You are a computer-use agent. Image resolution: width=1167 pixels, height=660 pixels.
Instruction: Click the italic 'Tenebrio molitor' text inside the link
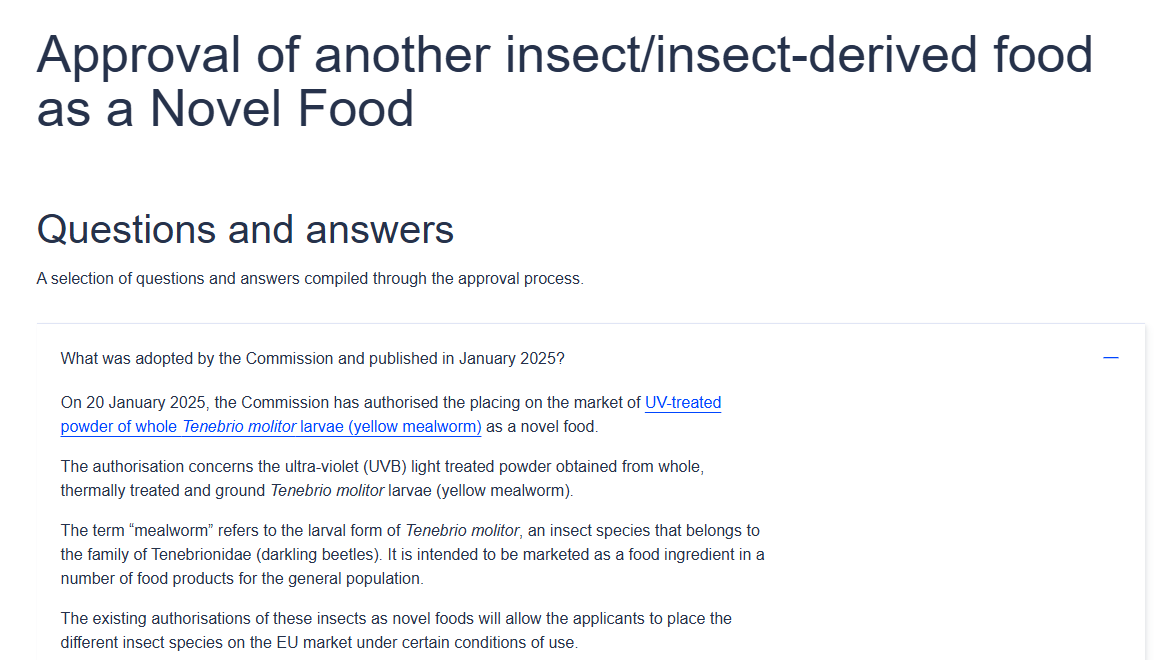click(x=239, y=427)
